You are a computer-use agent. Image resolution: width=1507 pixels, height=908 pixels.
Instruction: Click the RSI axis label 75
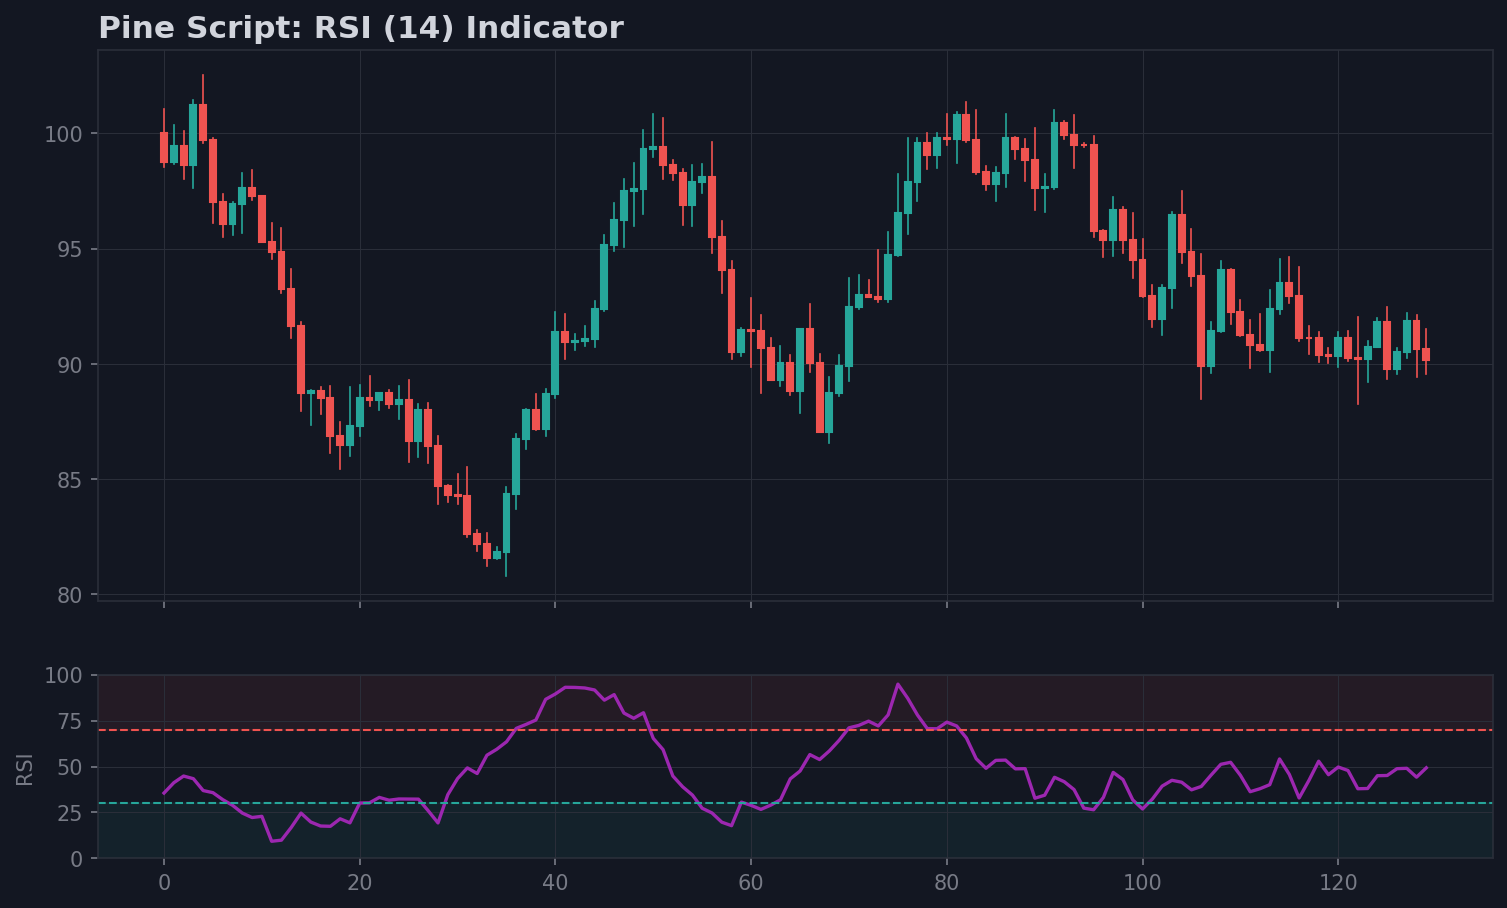(70, 722)
